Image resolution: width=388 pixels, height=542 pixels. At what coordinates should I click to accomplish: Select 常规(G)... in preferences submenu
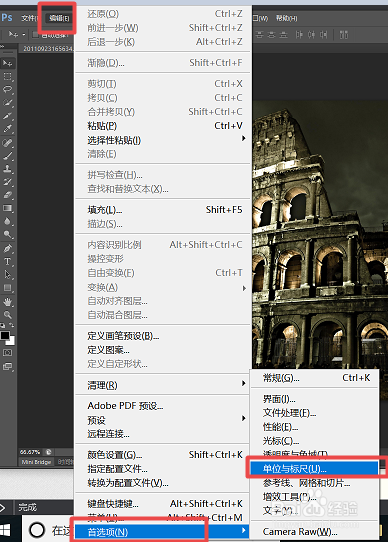point(314,378)
